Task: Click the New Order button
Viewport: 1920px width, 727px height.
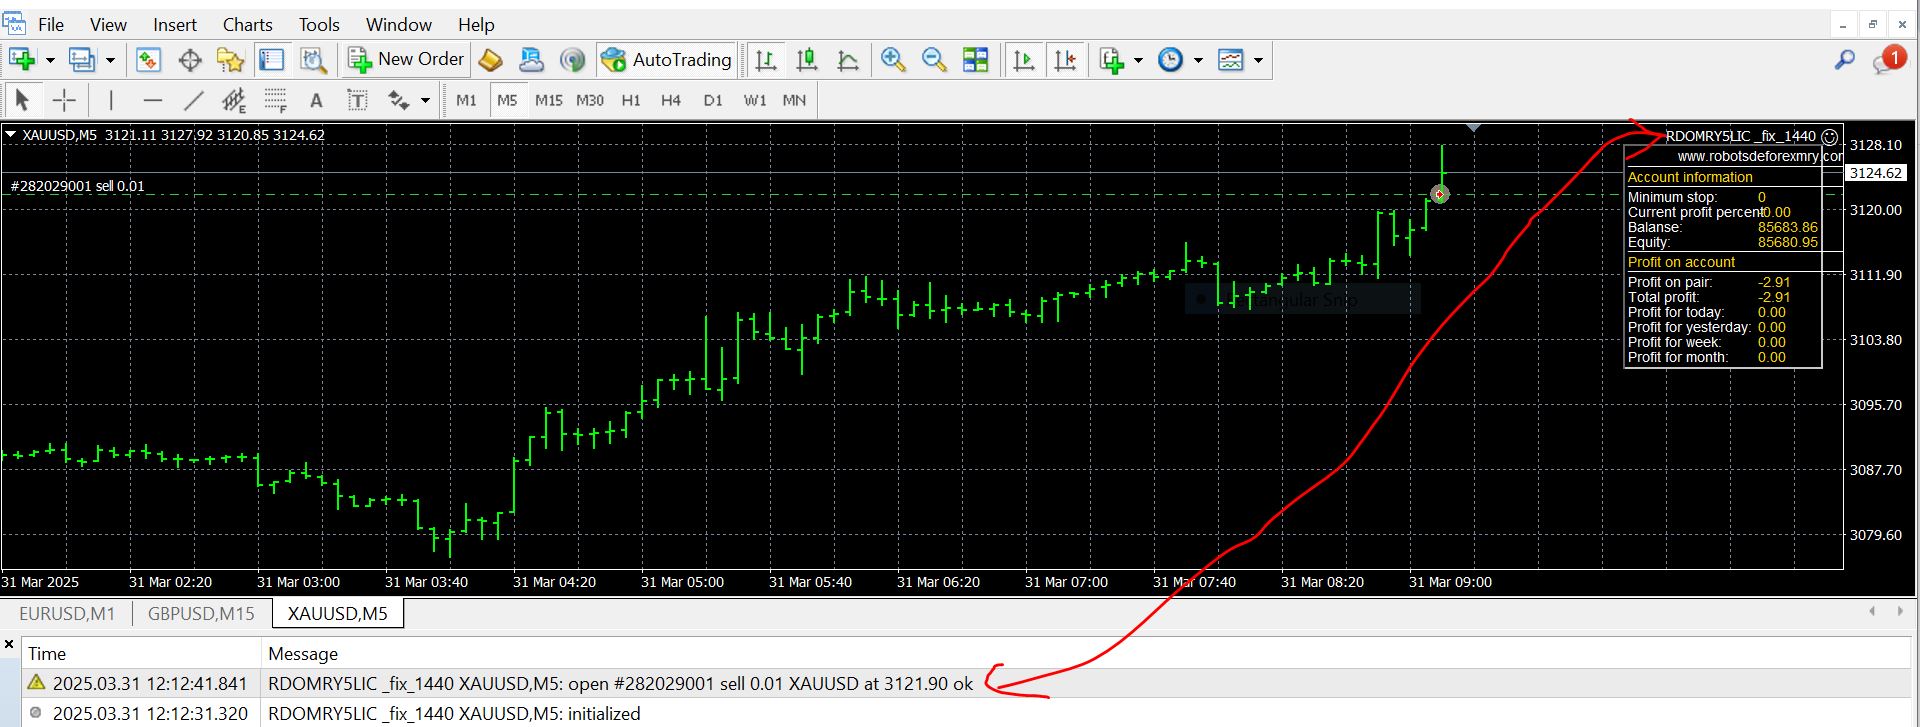Action: click(x=406, y=60)
